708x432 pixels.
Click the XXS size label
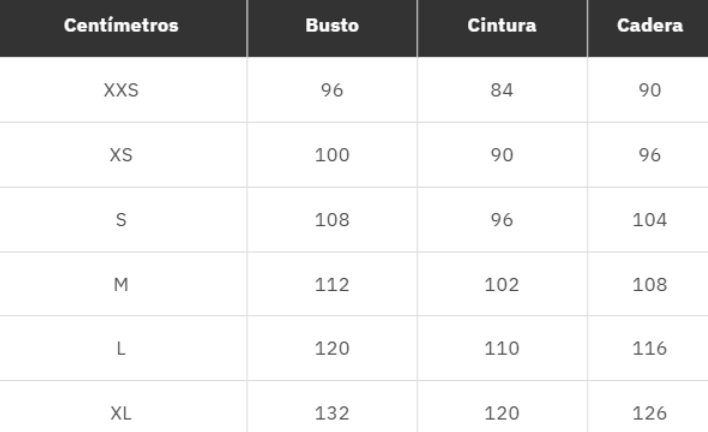121,91
